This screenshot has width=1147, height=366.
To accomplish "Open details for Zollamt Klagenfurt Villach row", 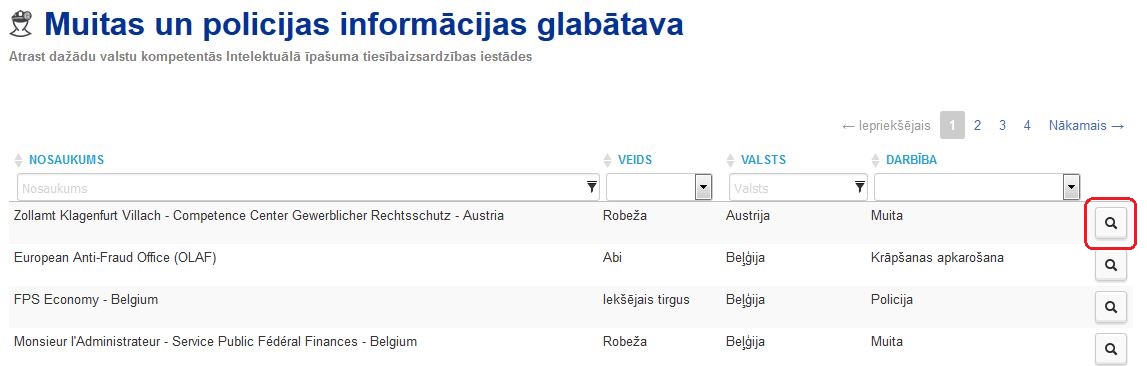I will pyautogui.click(x=1110, y=223).
